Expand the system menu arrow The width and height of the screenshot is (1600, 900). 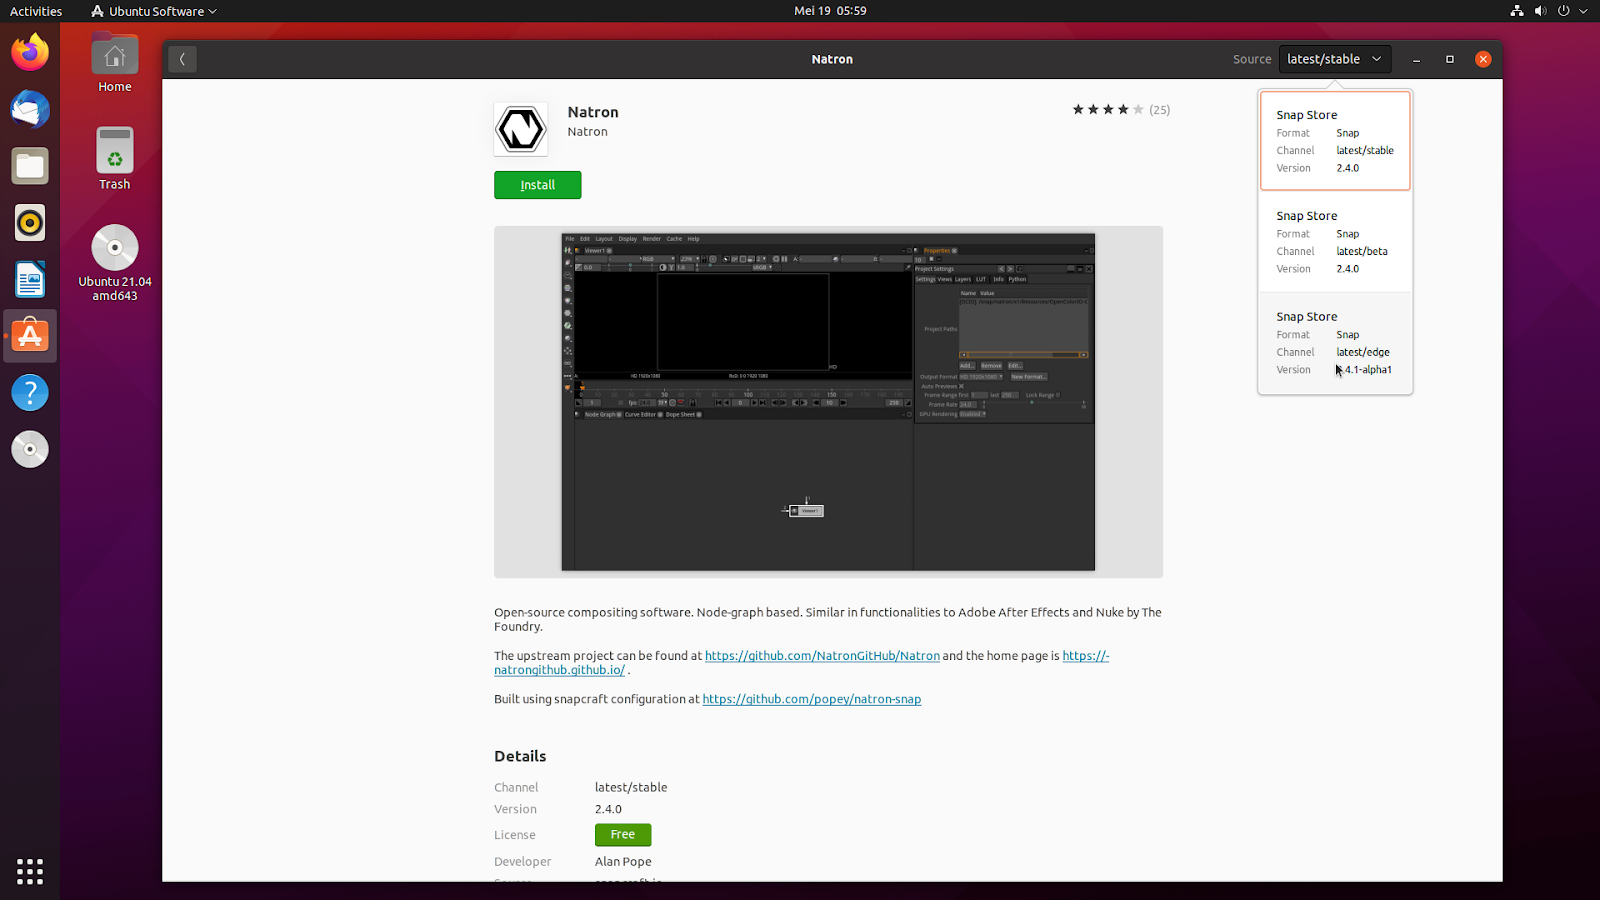click(1584, 11)
